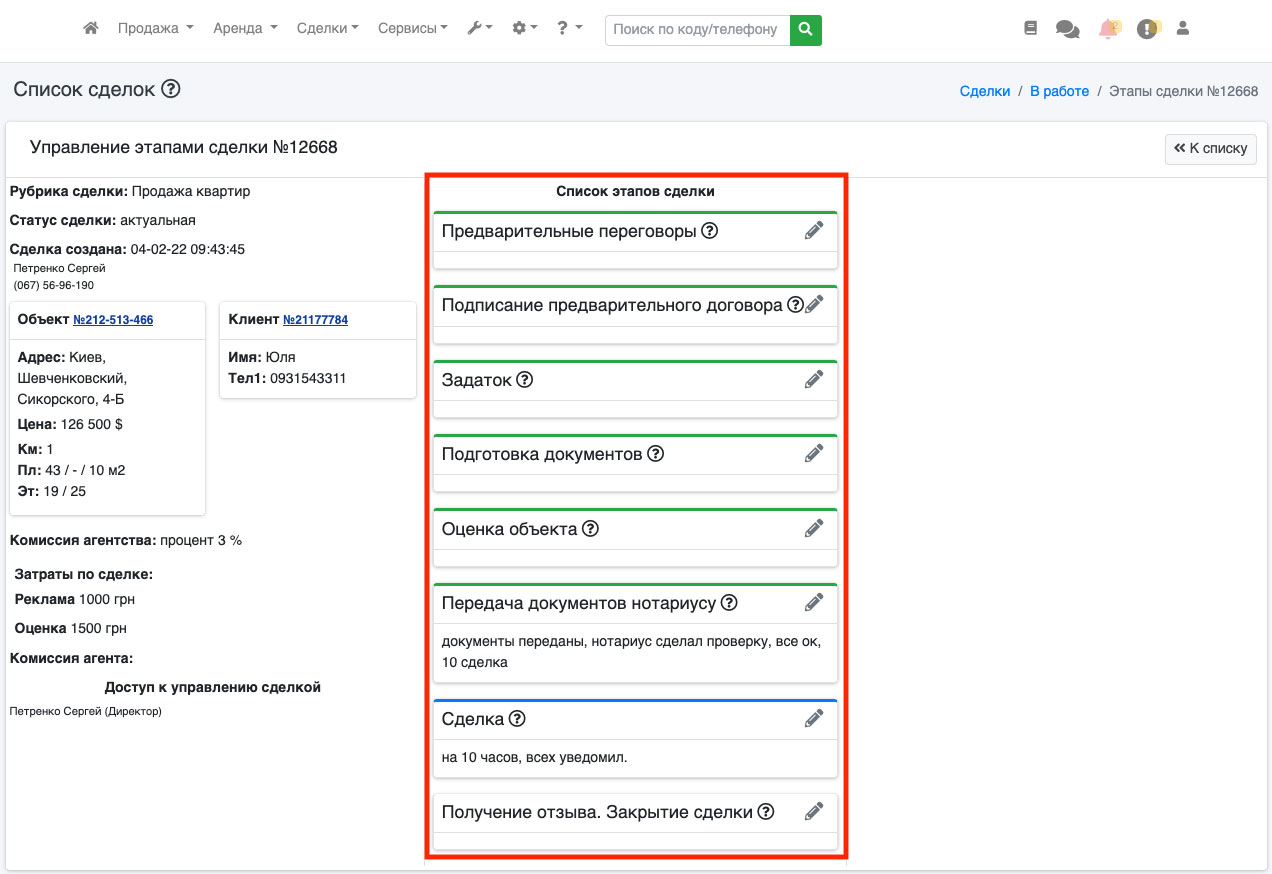The width and height of the screenshot is (1272, 874).
Task: Edit the Сделка stage with pencil
Action: [814, 718]
